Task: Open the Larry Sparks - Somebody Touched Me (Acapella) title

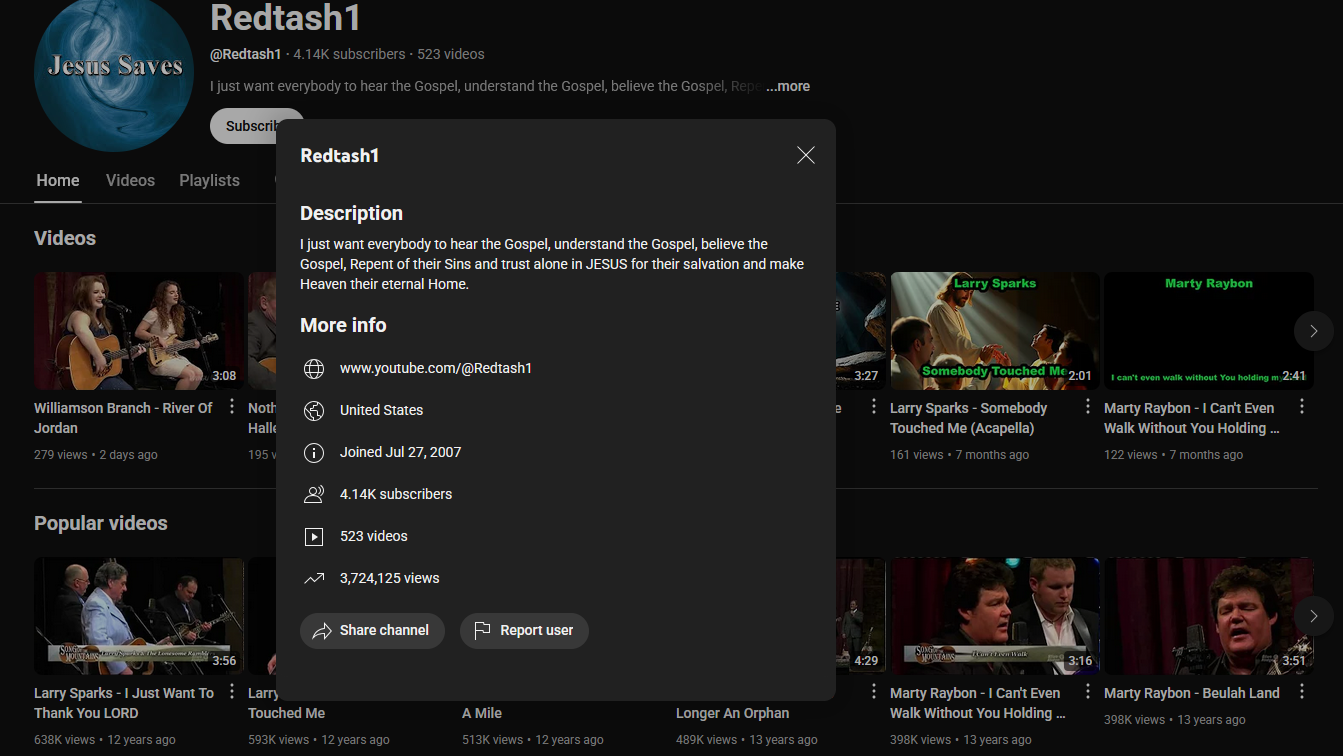Action: coord(969,418)
